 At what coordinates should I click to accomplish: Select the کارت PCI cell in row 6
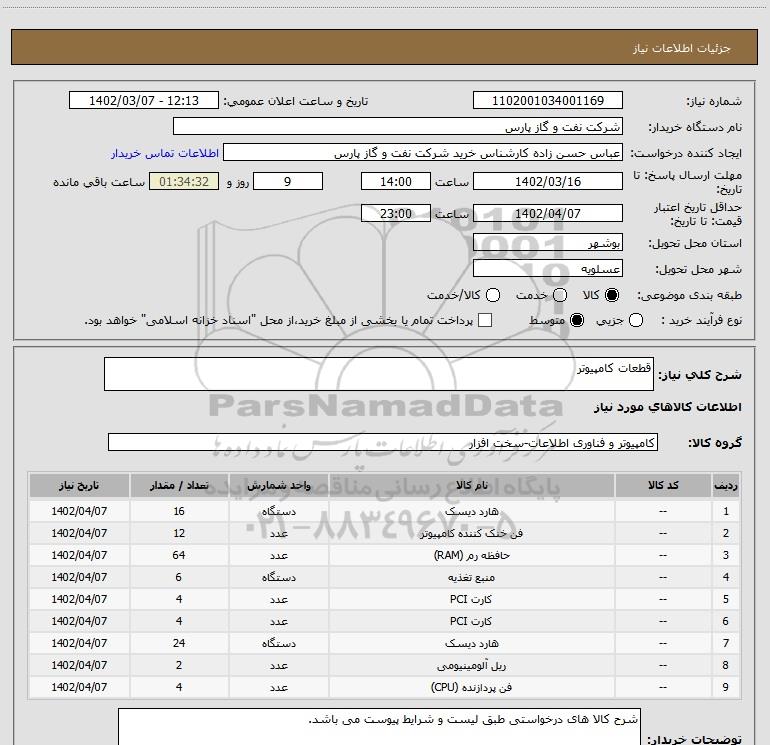pyautogui.click(x=471, y=621)
